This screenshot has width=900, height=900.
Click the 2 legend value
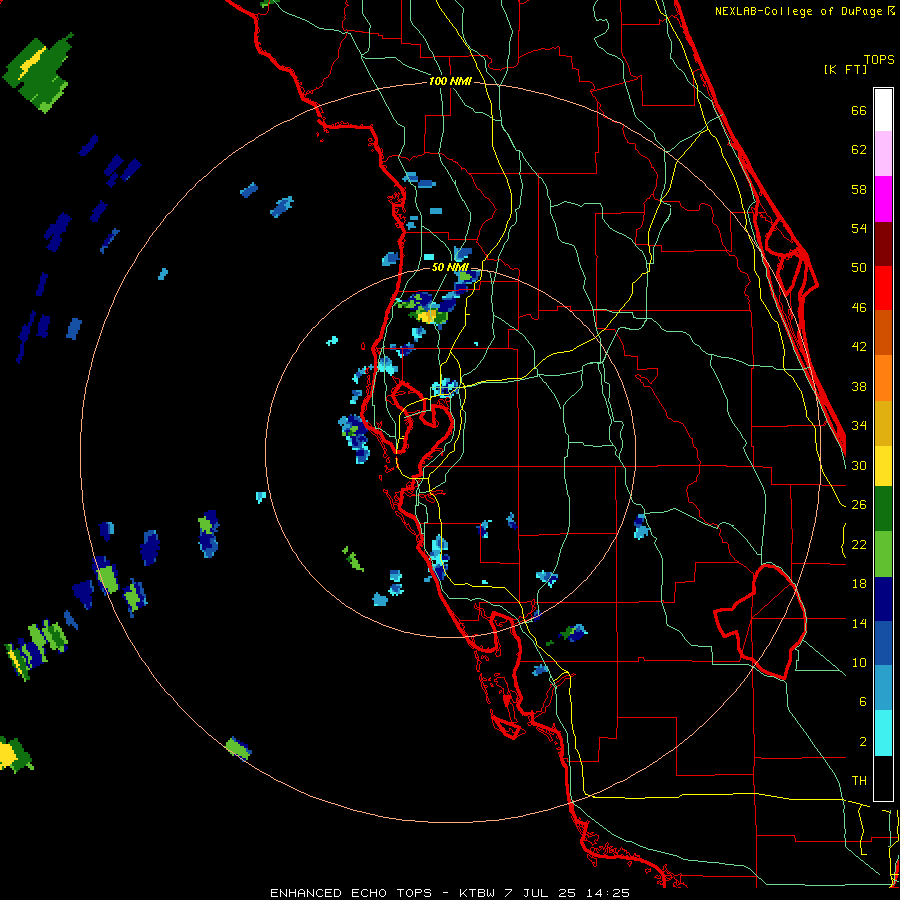coord(862,742)
